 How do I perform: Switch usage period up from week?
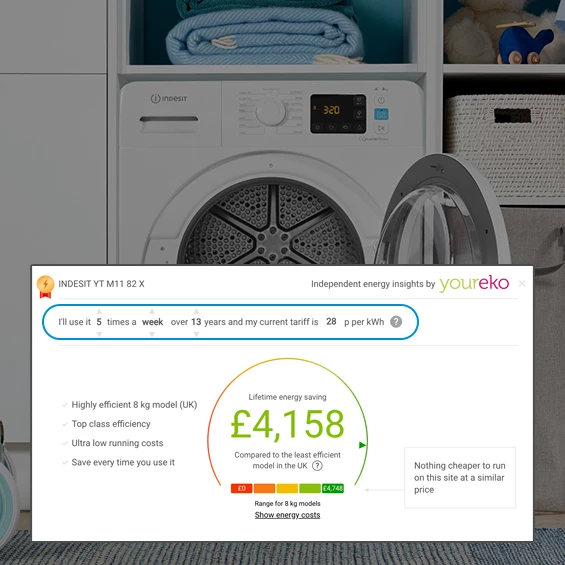tap(152, 311)
